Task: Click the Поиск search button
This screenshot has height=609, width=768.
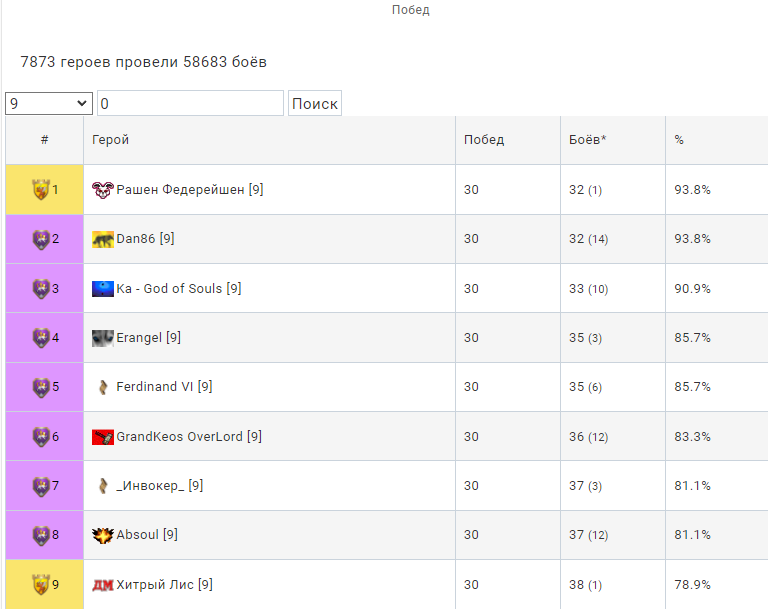Action: 314,103
